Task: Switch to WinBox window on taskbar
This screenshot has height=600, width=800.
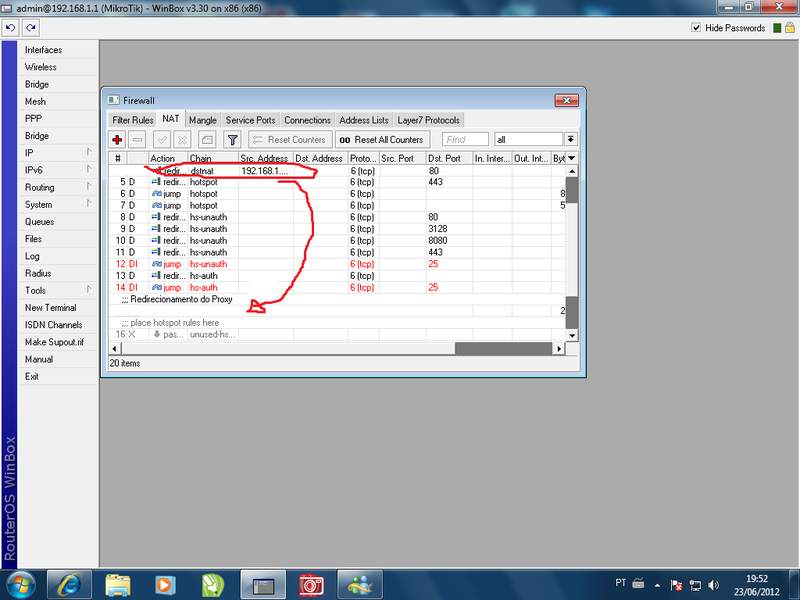Action: (x=263, y=585)
